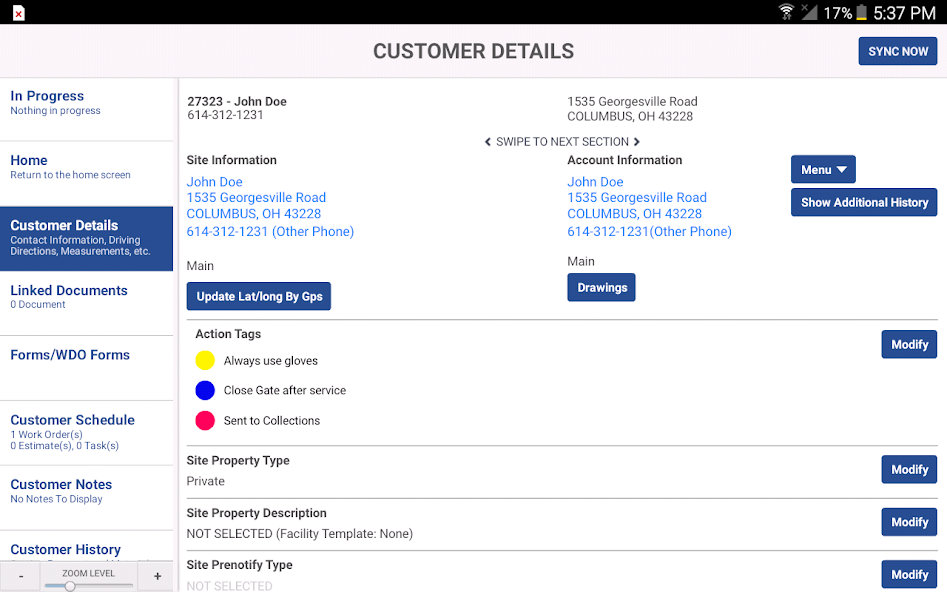
Task: Tap Site Information phone number link
Action: (270, 232)
